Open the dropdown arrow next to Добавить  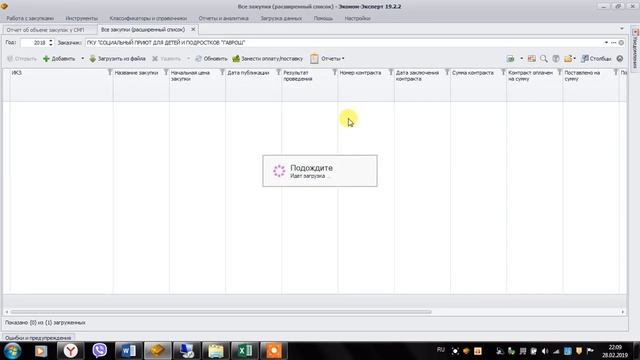82,59
